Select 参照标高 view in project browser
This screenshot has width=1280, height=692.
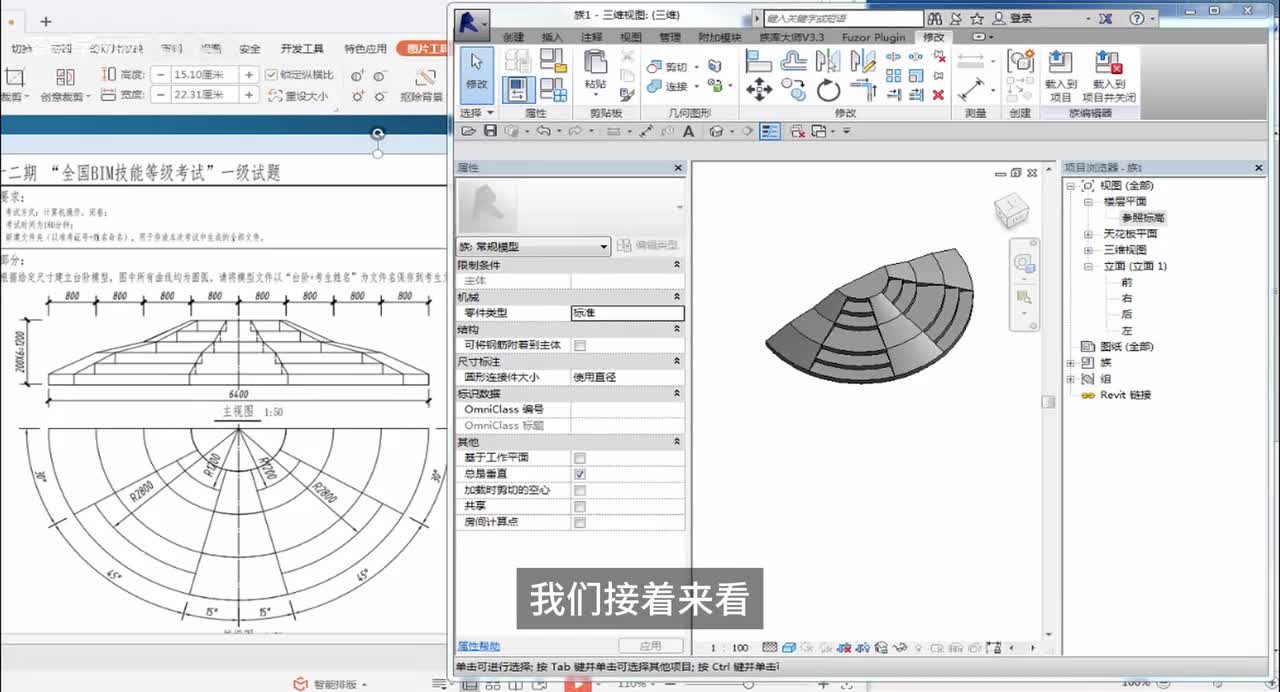(1142, 218)
